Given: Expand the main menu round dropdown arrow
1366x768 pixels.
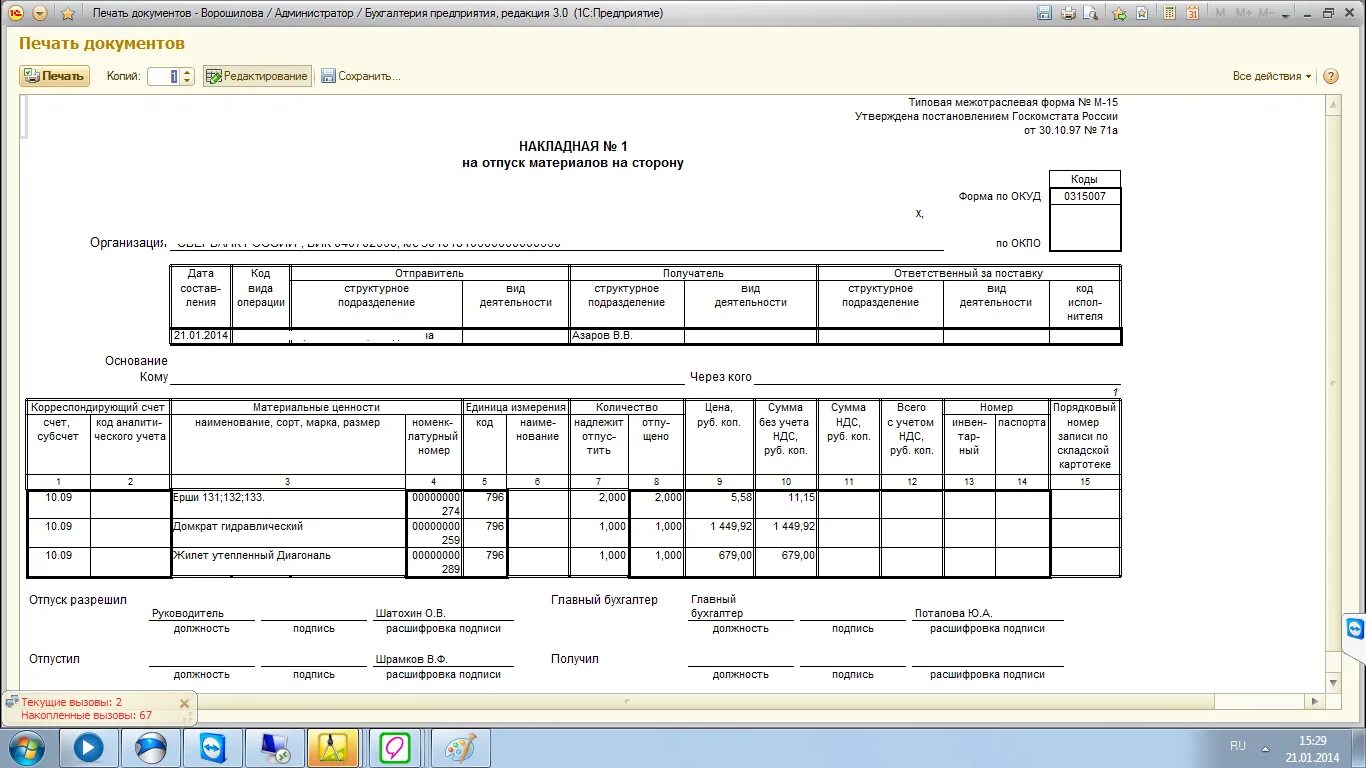Looking at the screenshot, I should [40, 13].
